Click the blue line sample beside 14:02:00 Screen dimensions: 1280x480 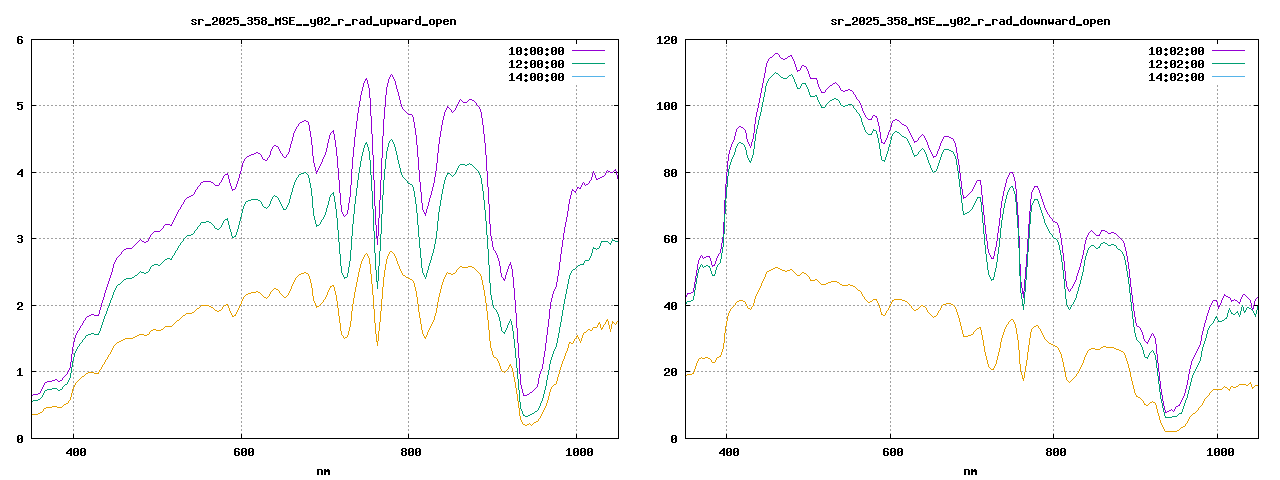[1228, 77]
